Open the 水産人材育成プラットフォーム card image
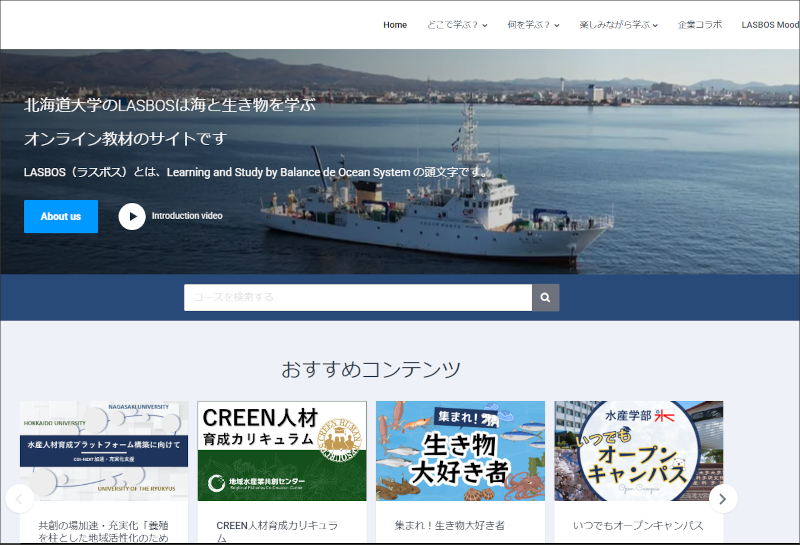This screenshot has width=800, height=545. [104, 451]
